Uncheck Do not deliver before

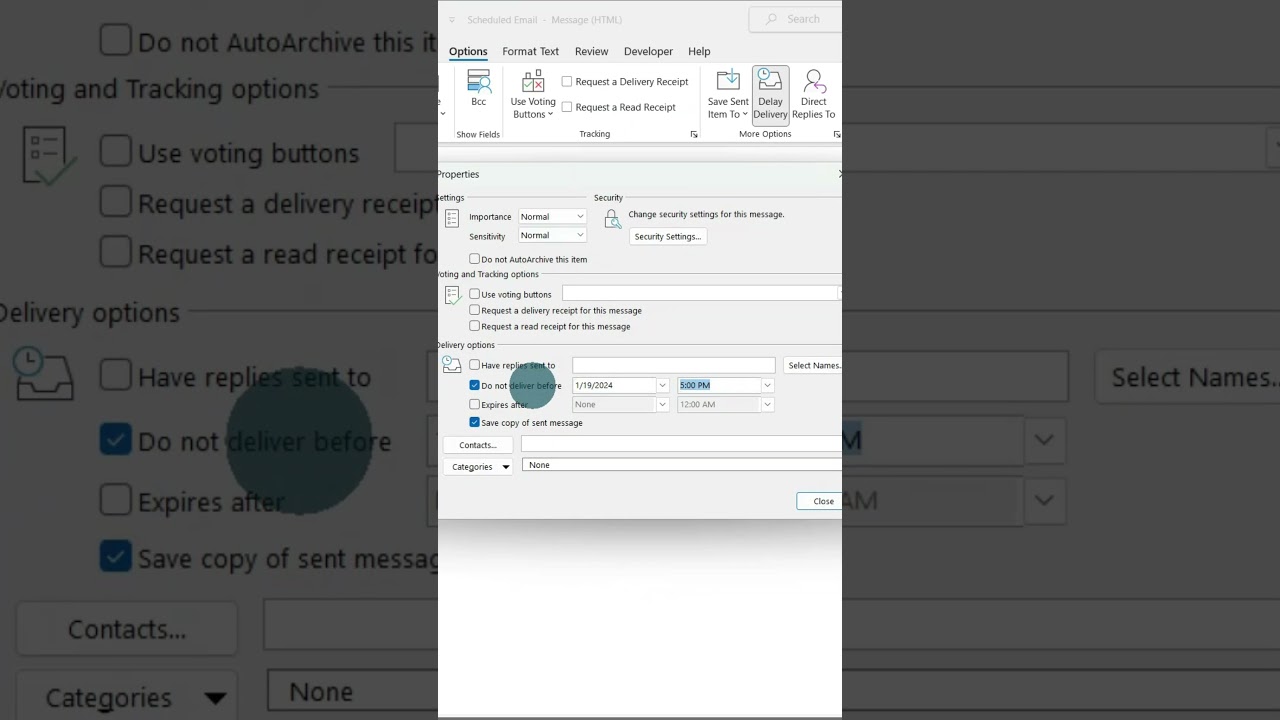pos(475,385)
